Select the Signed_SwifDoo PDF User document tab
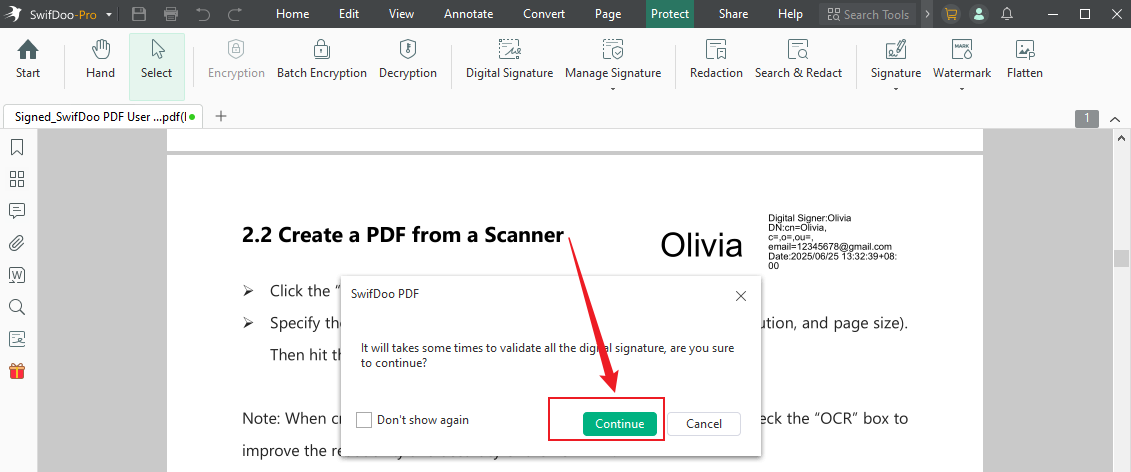The width and height of the screenshot is (1131, 472). [x=103, y=116]
